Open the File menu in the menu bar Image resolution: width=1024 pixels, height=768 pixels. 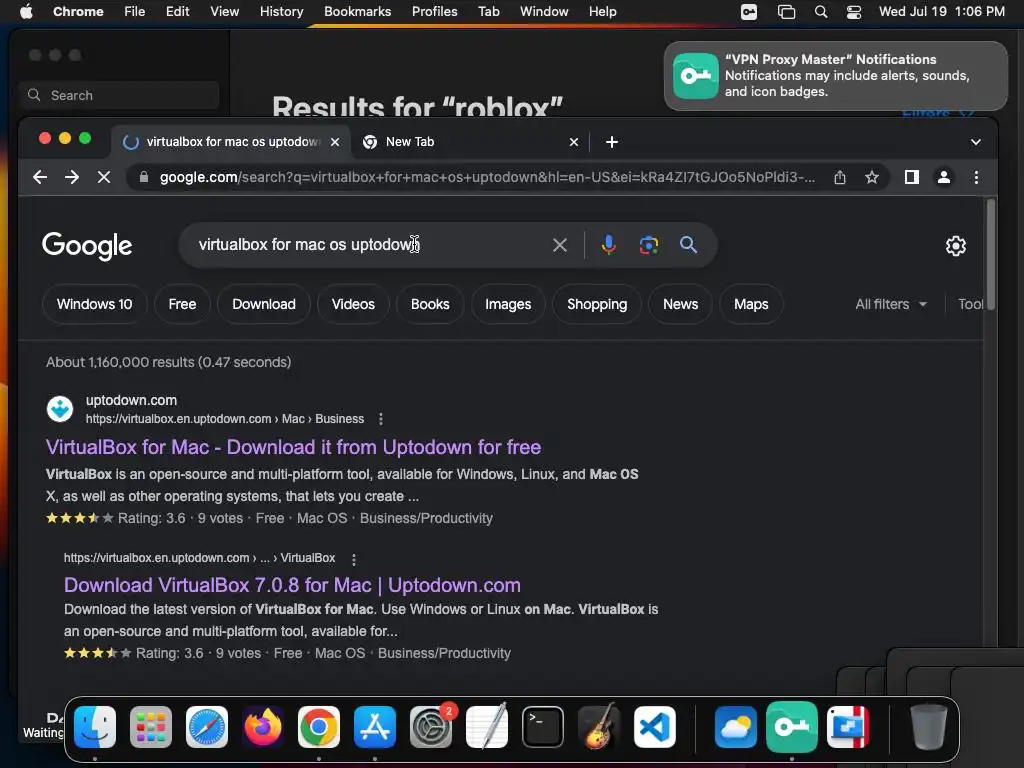[x=135, y=12]
